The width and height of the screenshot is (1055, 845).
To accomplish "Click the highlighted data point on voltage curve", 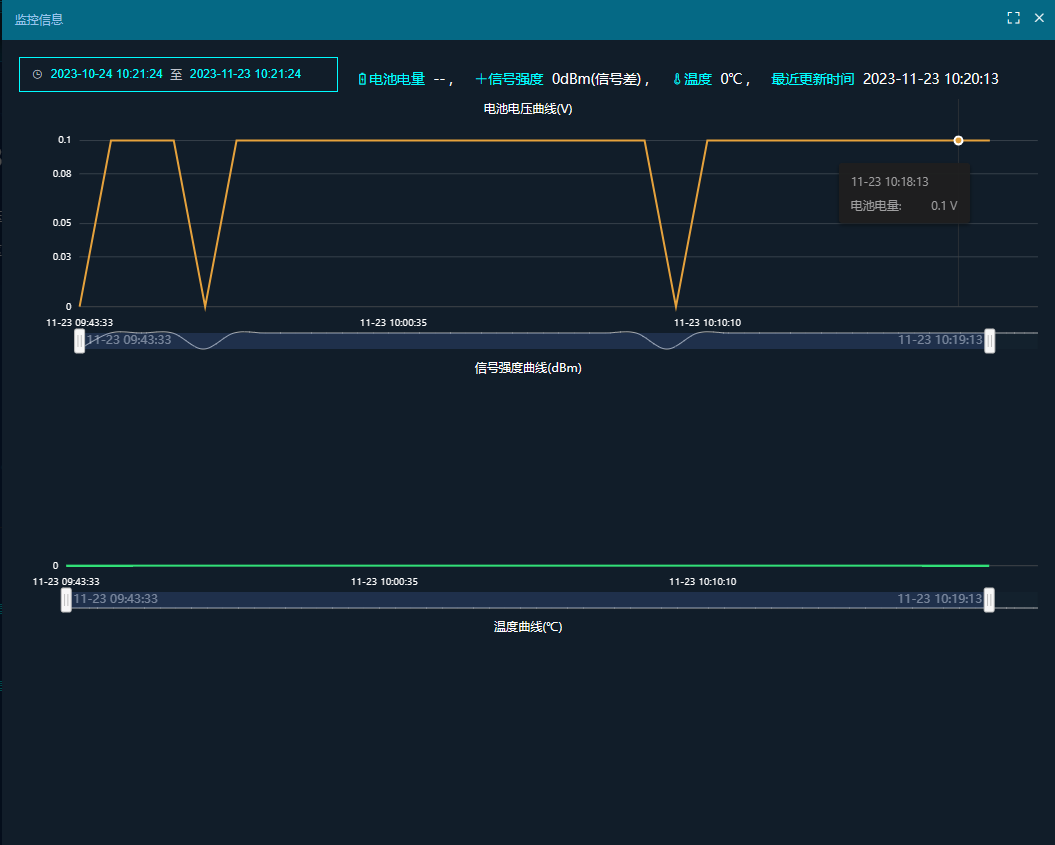I will coord(958,141).
